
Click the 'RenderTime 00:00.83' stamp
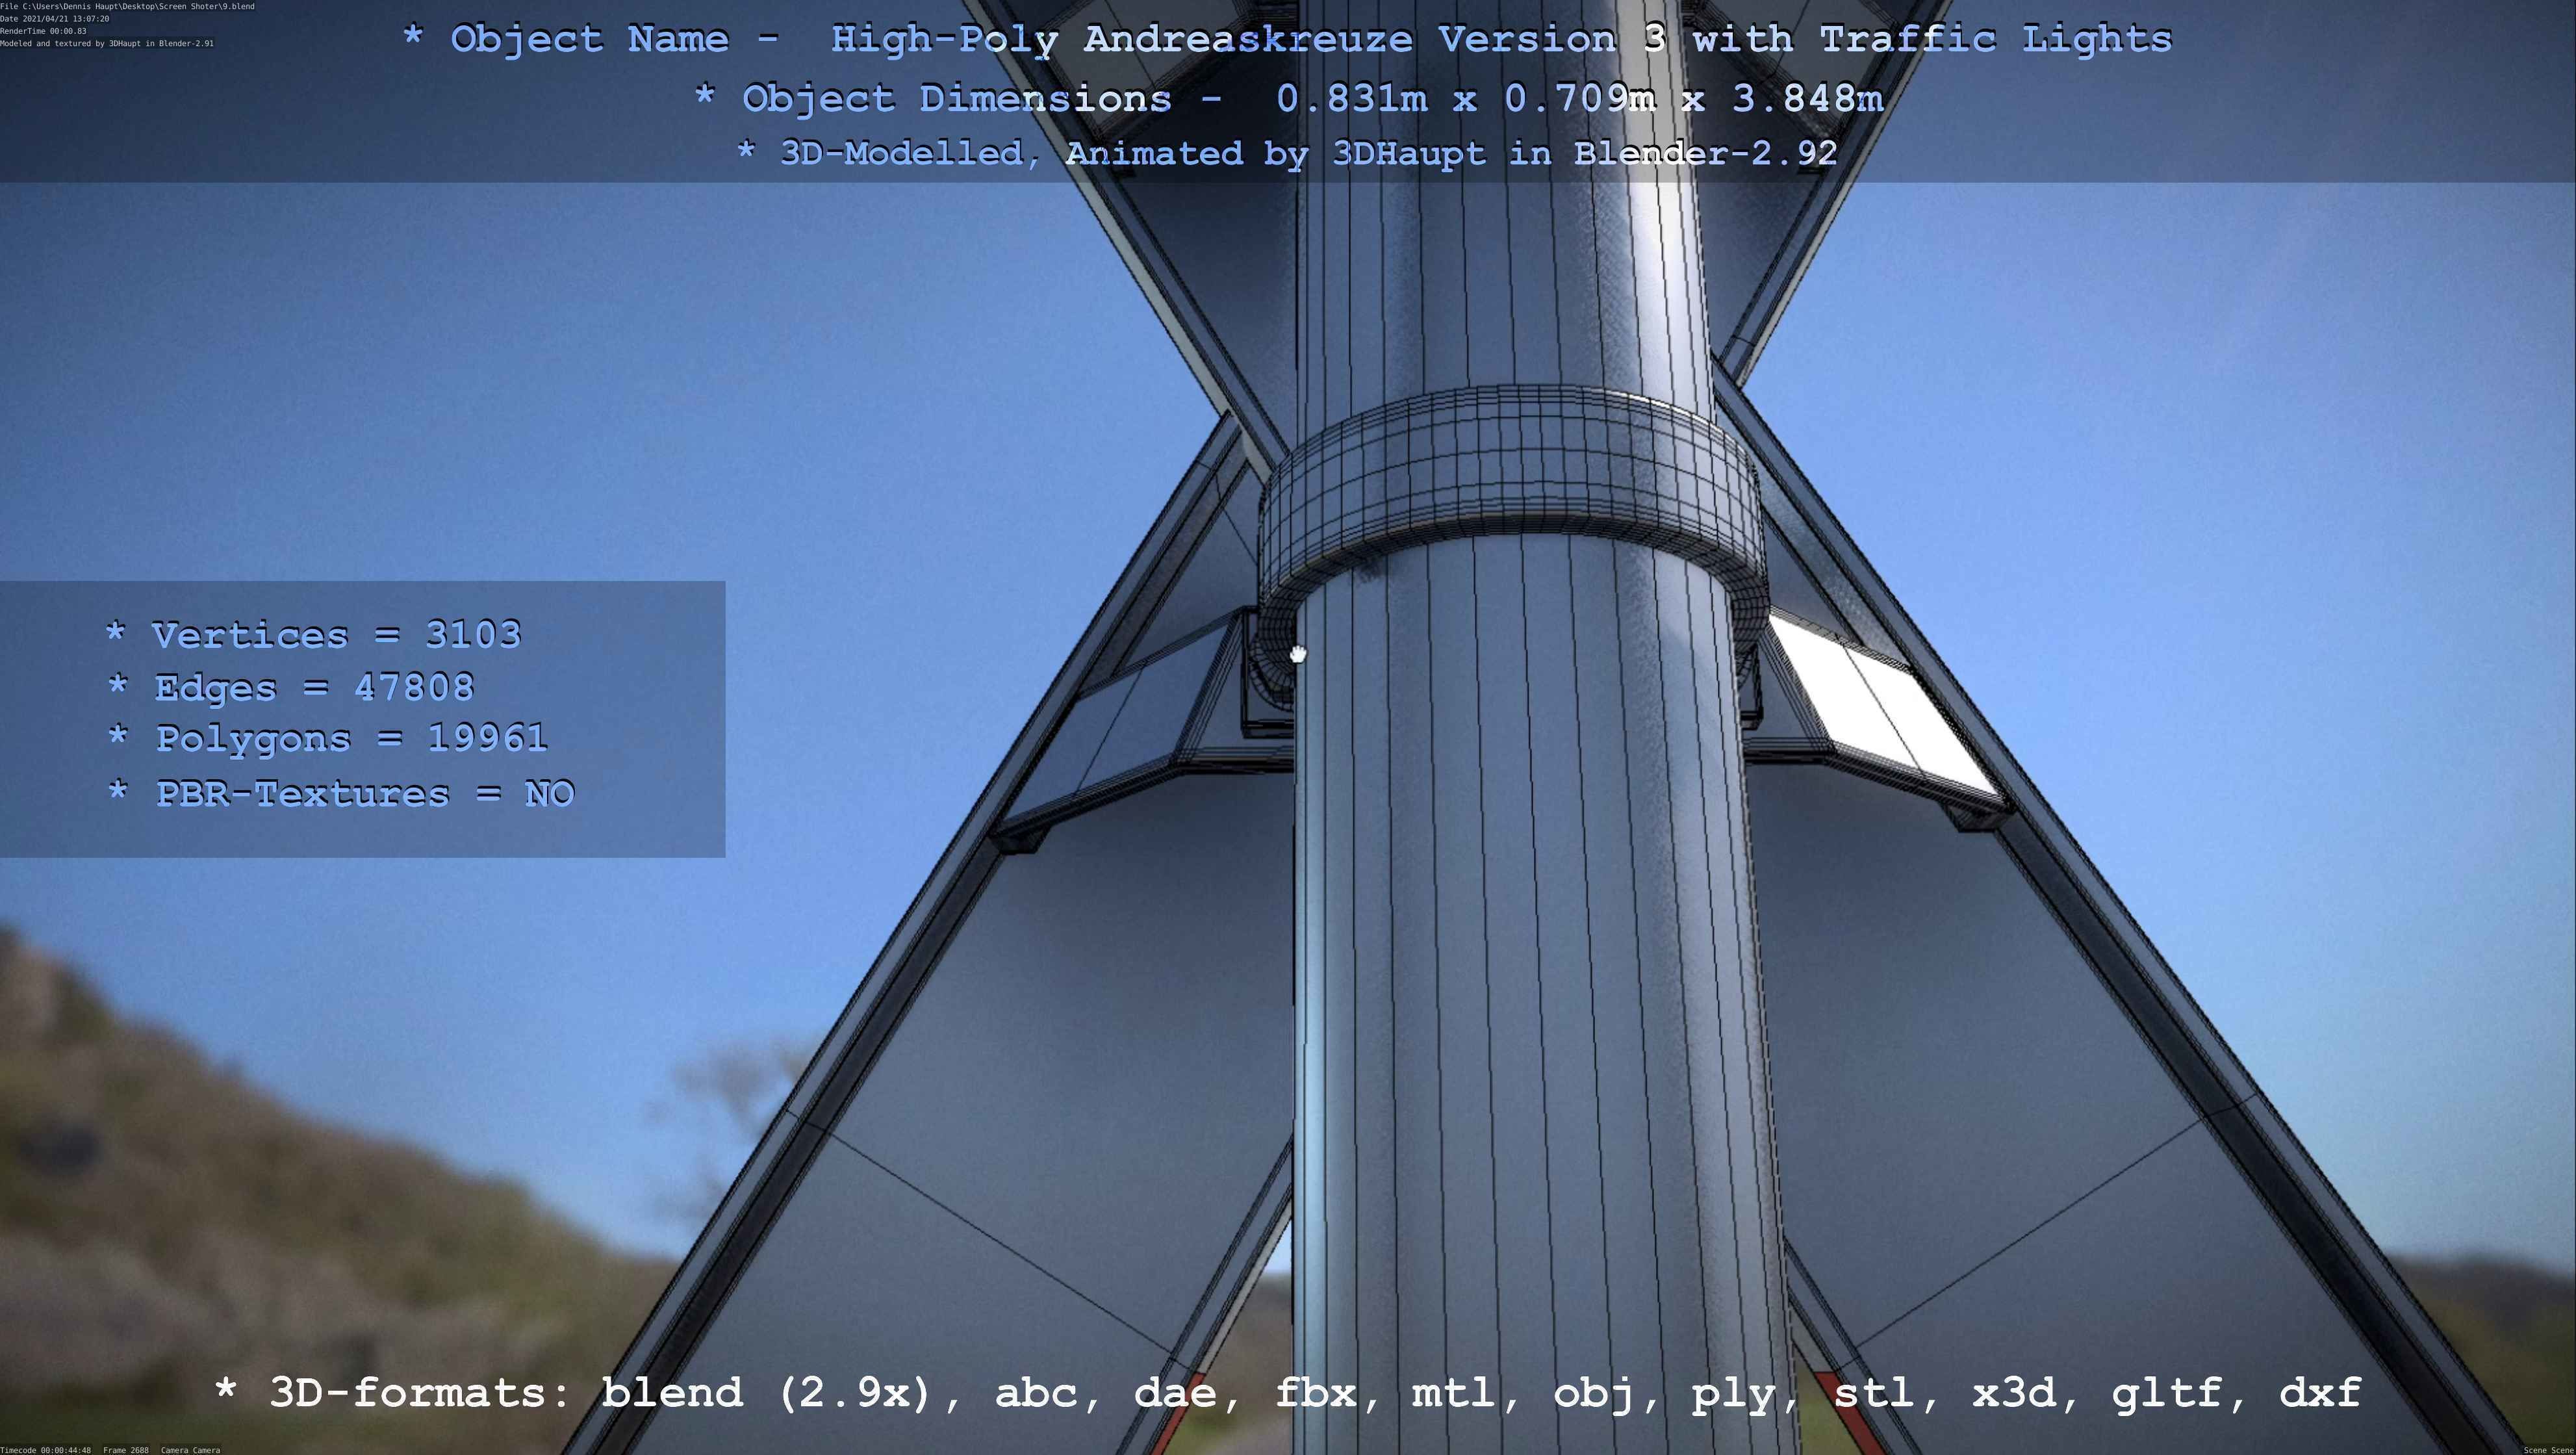[43, 31]
